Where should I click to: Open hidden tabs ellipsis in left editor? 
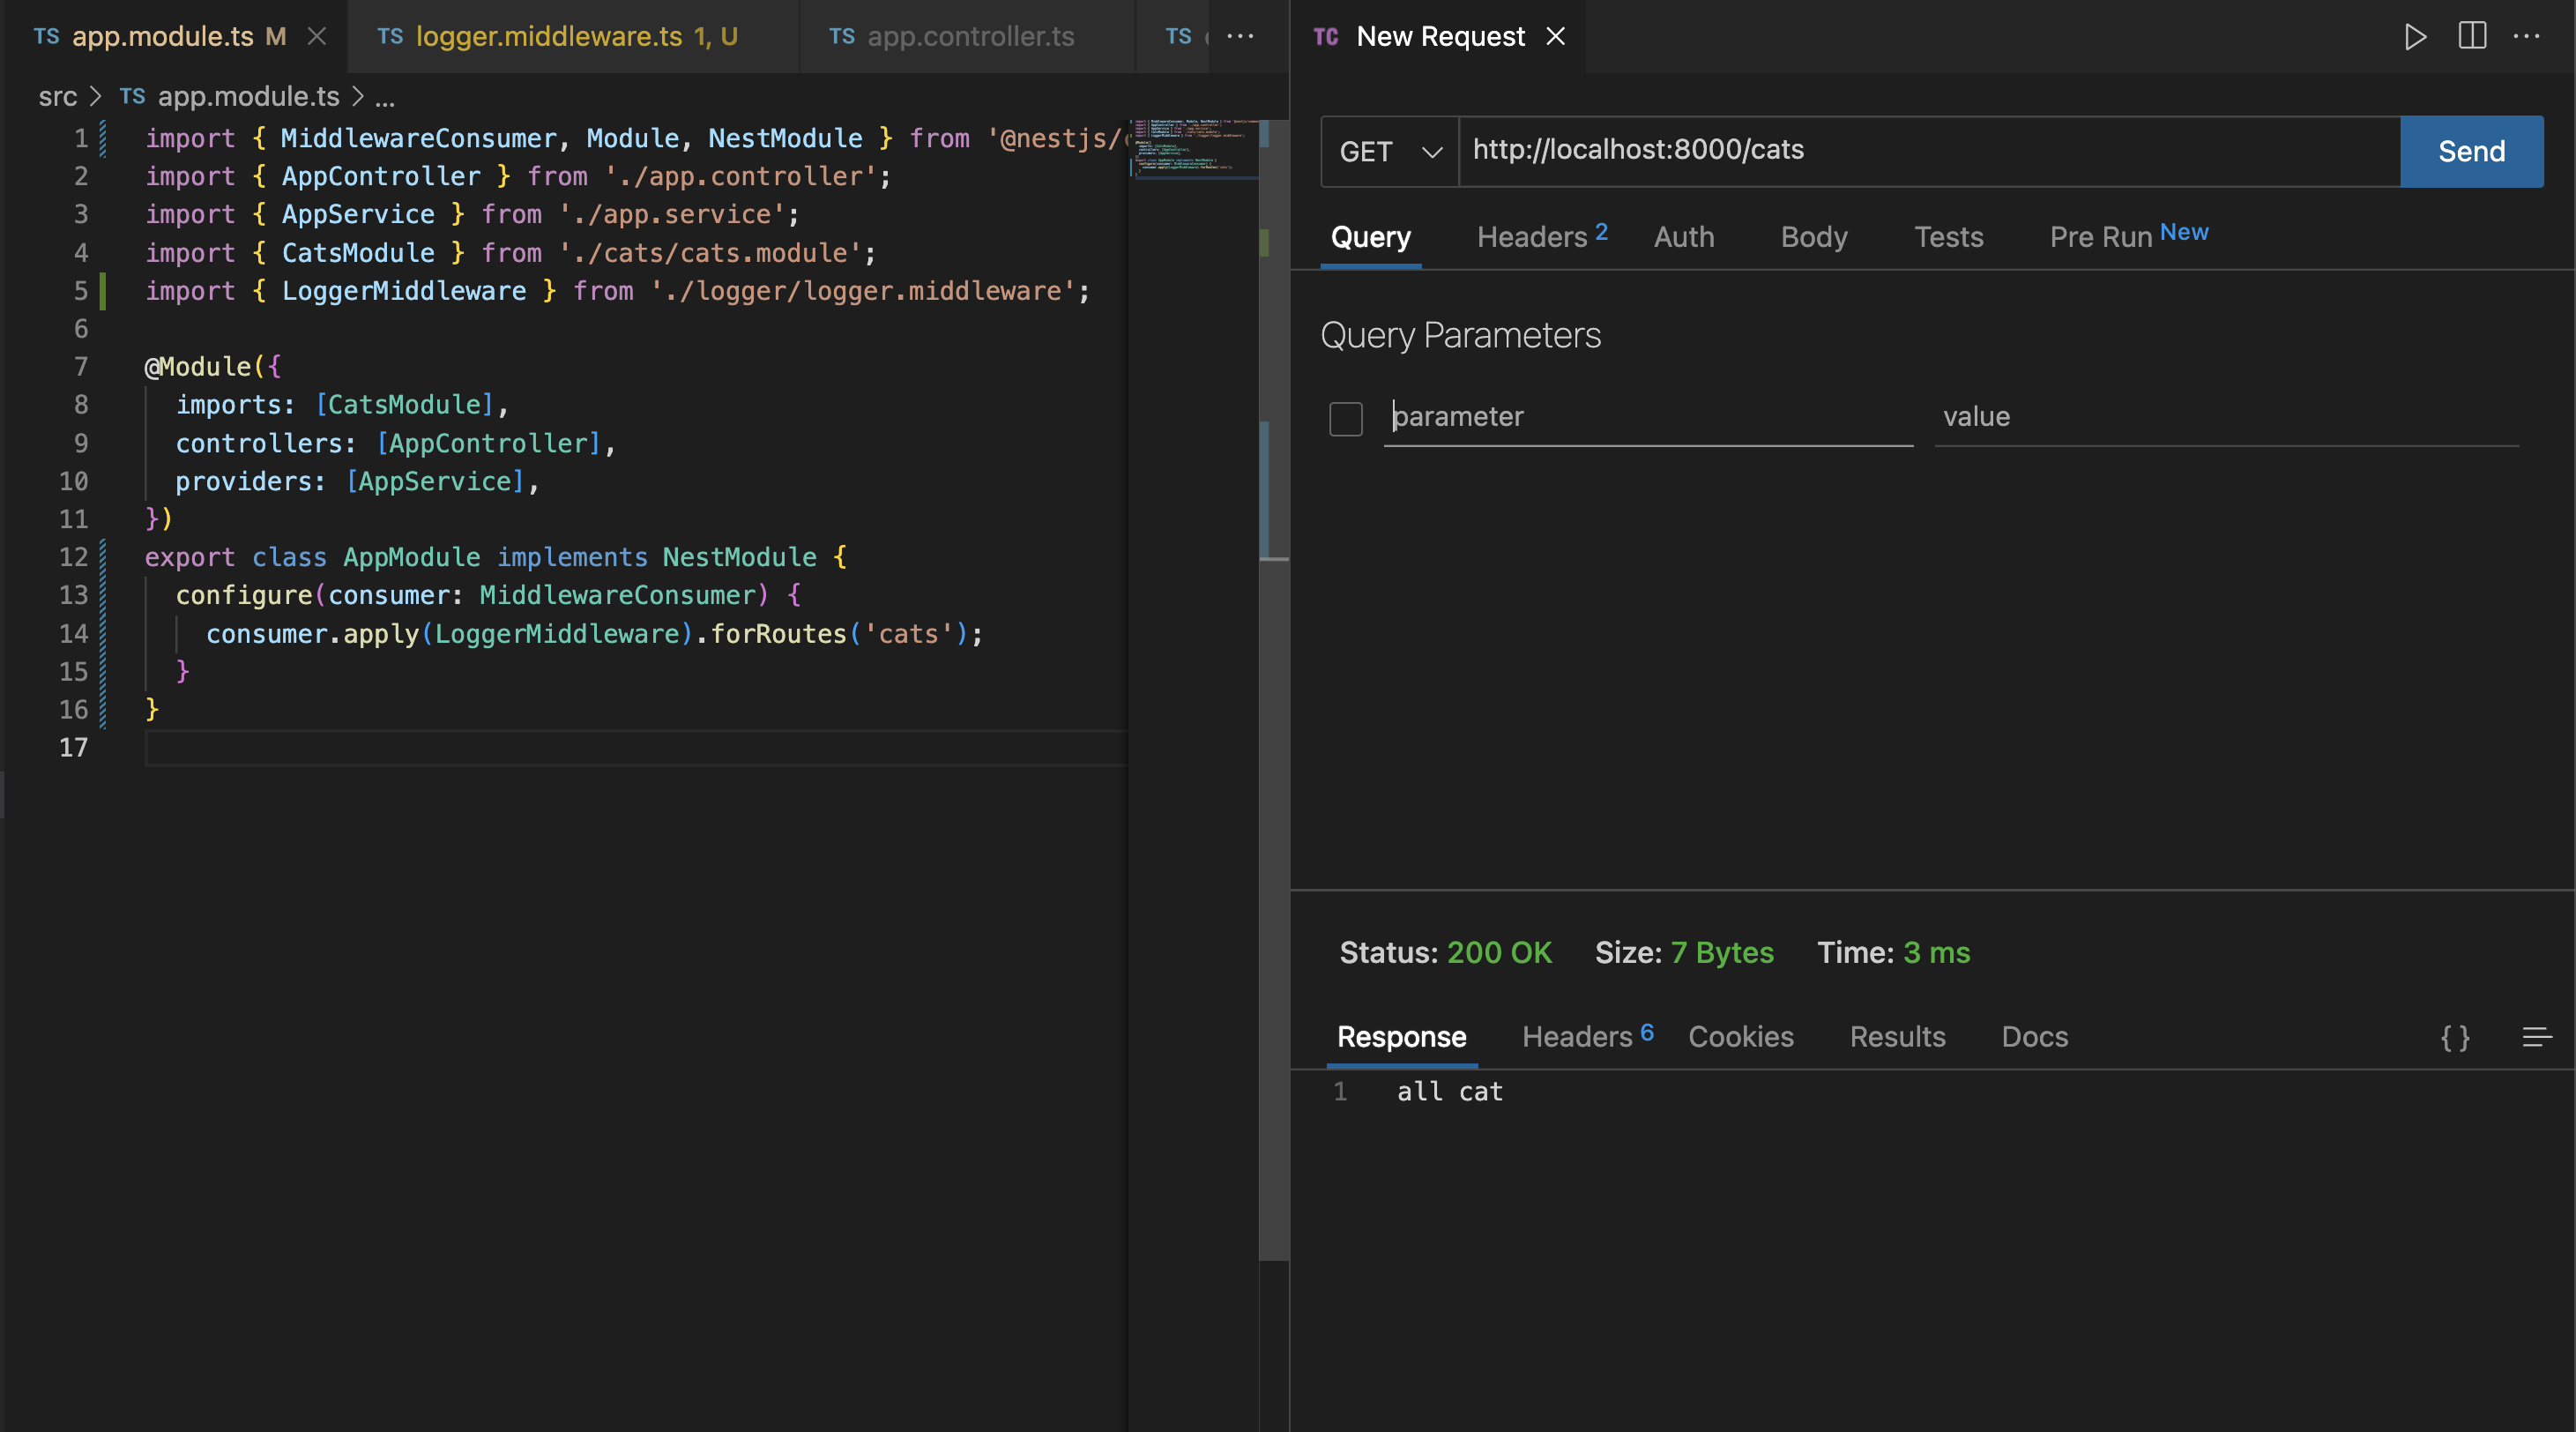(1240, 37)
